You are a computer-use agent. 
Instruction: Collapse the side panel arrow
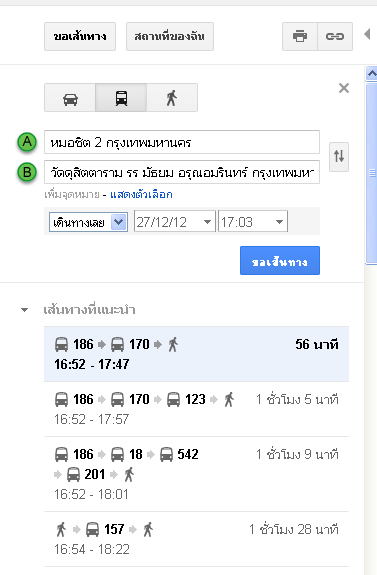[x=367, y=34]
